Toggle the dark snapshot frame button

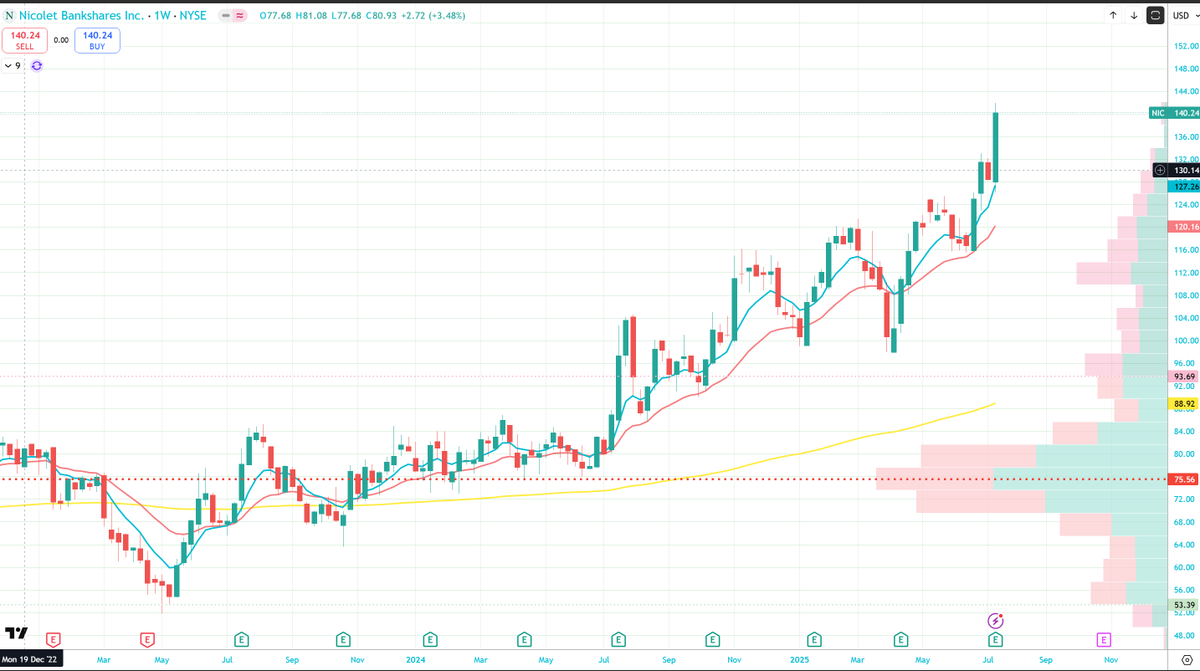(1155, 16)
